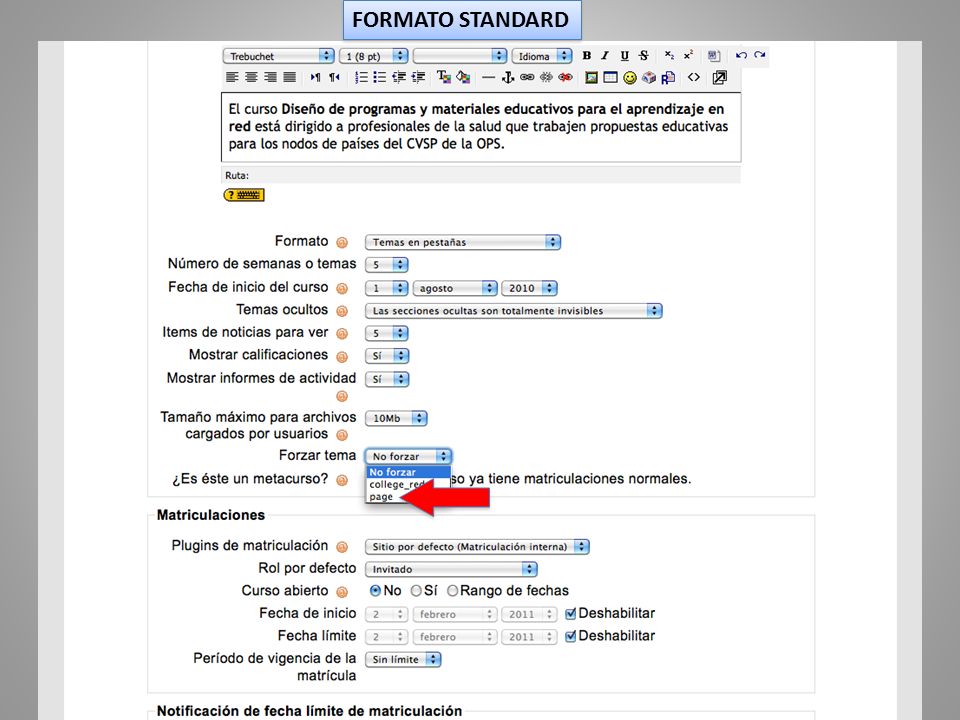Open help for Curso abierto

tap(342, 592)
